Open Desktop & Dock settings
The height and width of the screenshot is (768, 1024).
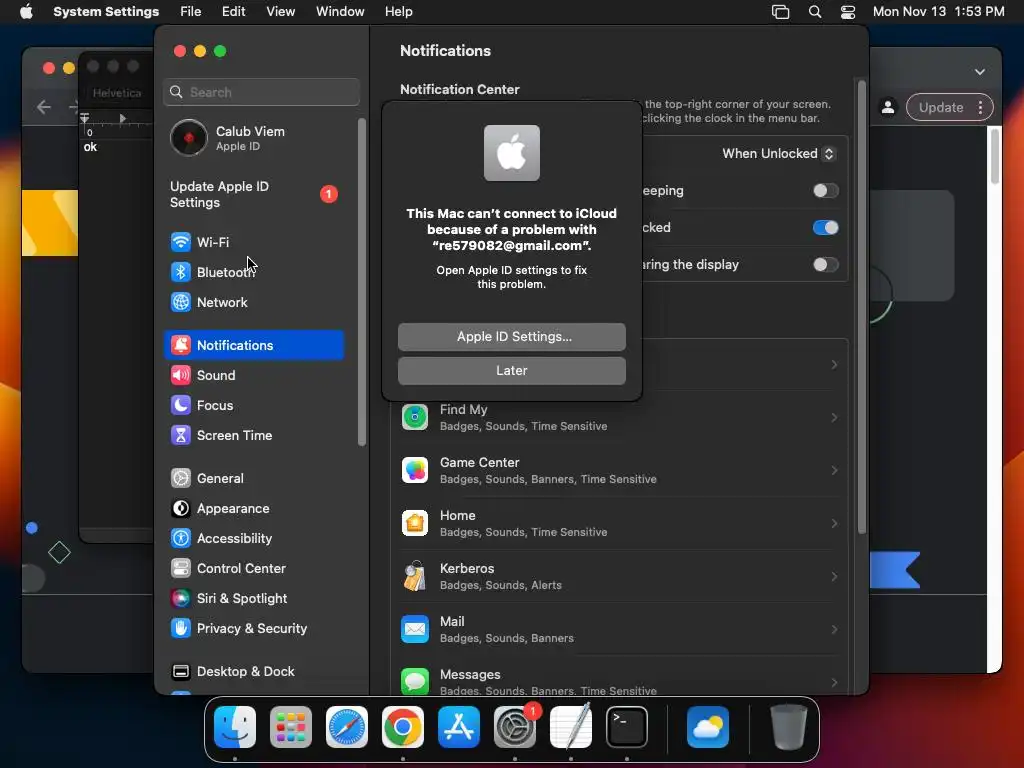(253, 672)
